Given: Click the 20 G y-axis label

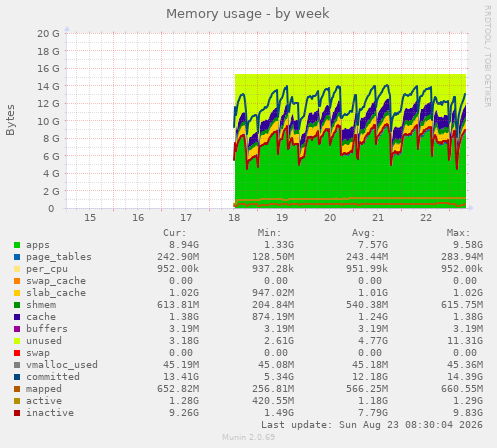Looking at the screenshot, I should 48,33.
